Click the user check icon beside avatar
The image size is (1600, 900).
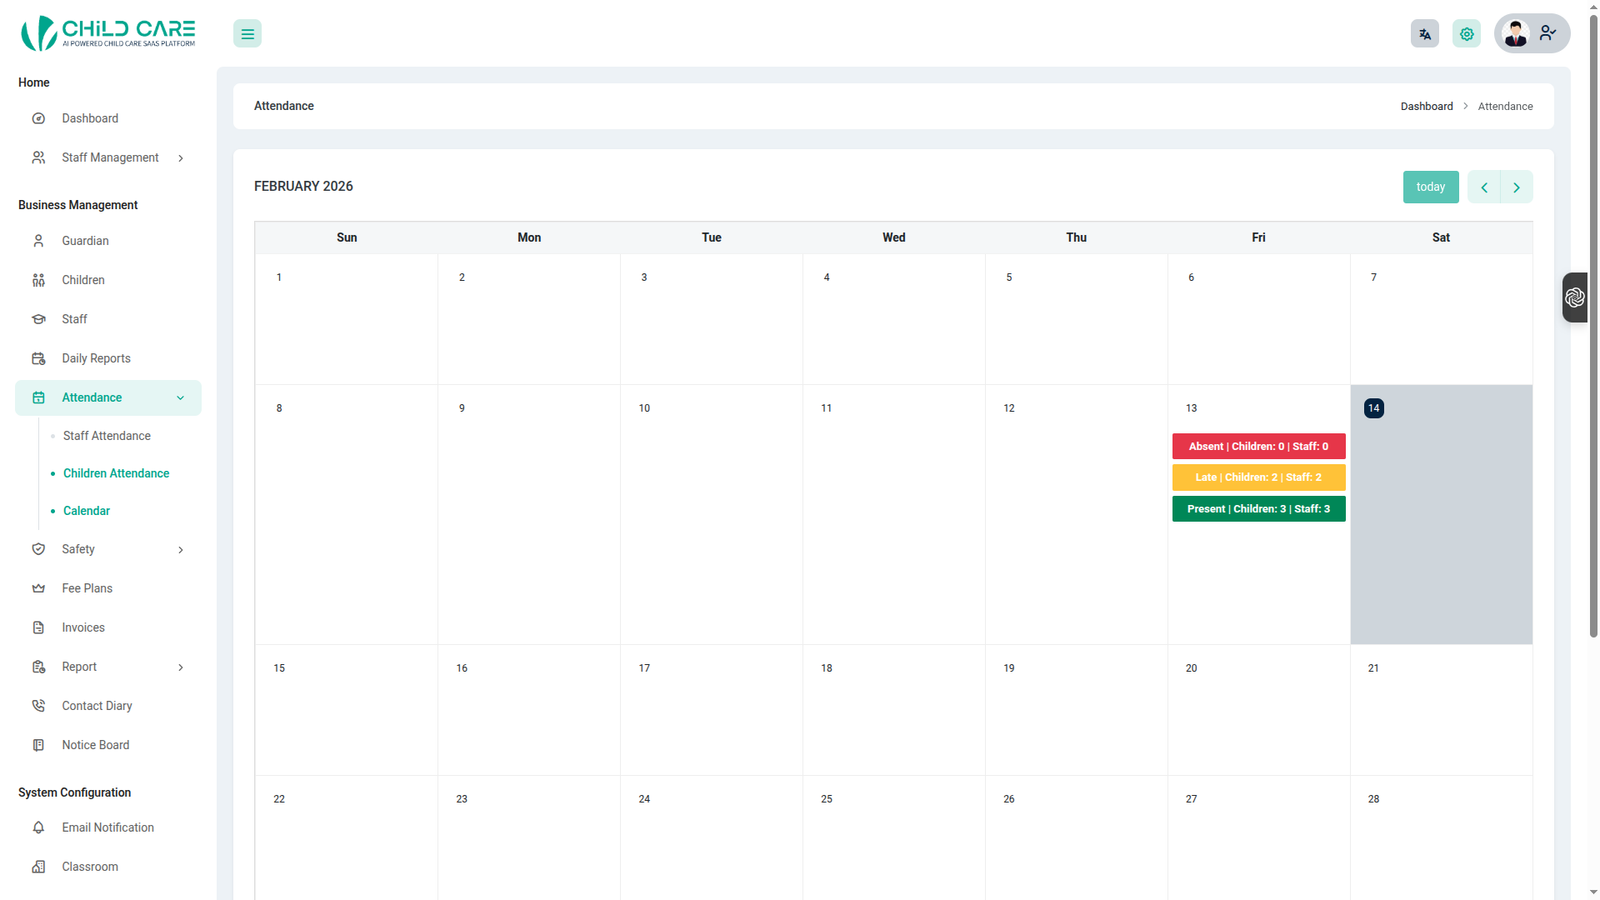pos(1548,33)
